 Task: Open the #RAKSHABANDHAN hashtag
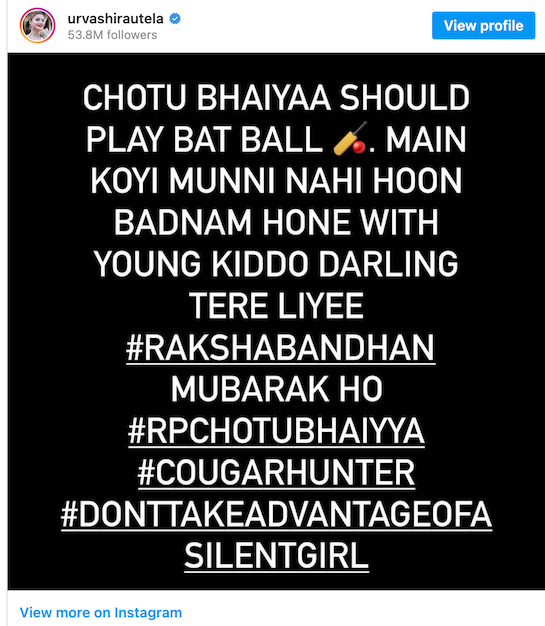[x=280, y=348]
